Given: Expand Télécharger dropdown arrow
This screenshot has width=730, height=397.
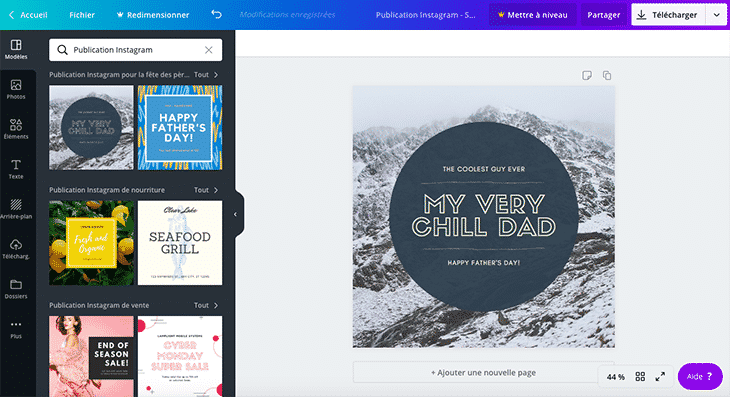Looking at the screenshot, I should (x=716, y=15).
